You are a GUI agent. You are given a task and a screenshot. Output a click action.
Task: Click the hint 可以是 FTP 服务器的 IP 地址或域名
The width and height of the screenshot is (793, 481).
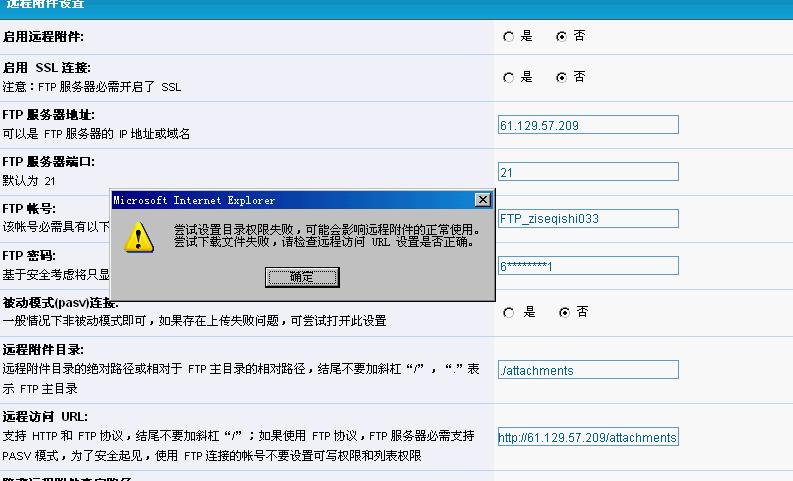click(96, 134)
